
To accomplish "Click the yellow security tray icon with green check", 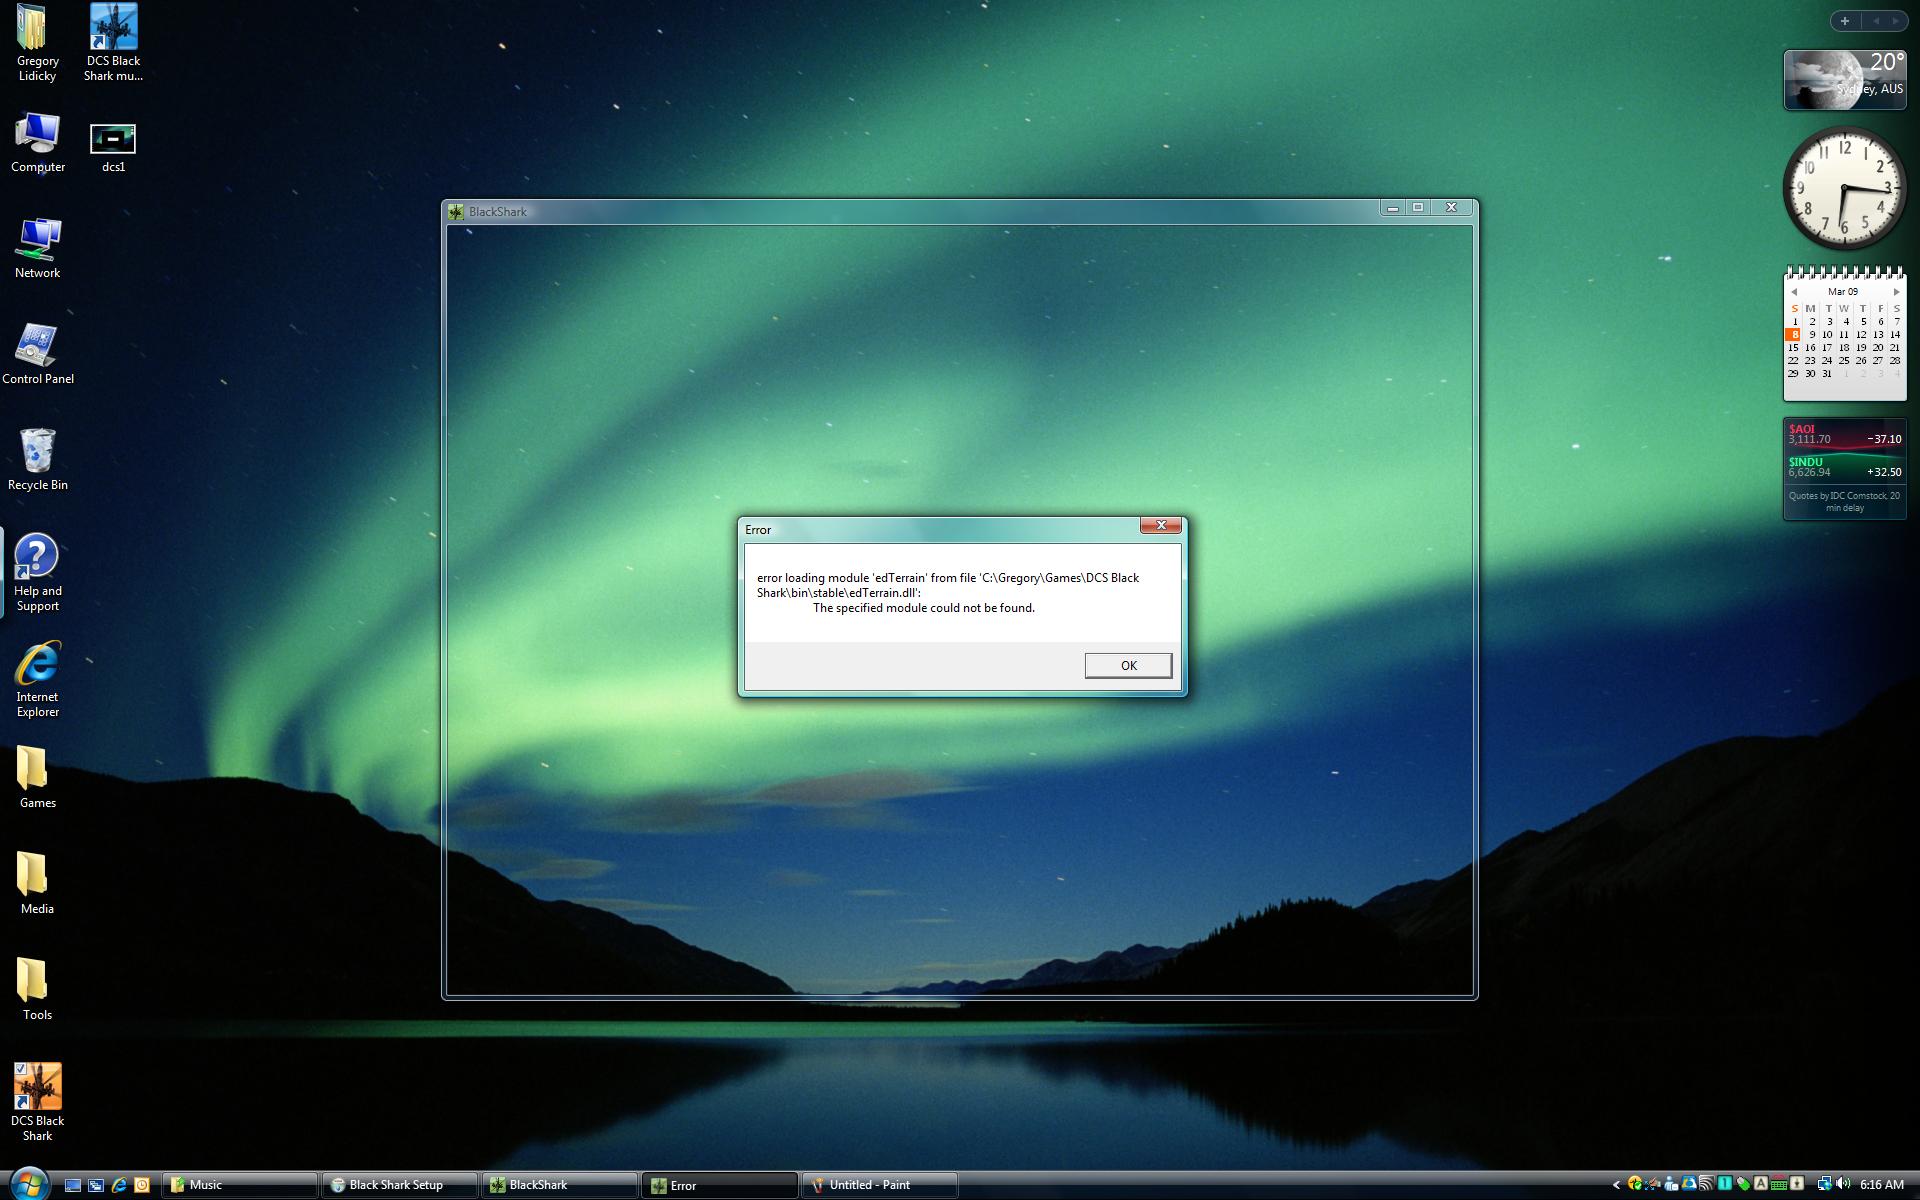I will tap(1635, 1184).
